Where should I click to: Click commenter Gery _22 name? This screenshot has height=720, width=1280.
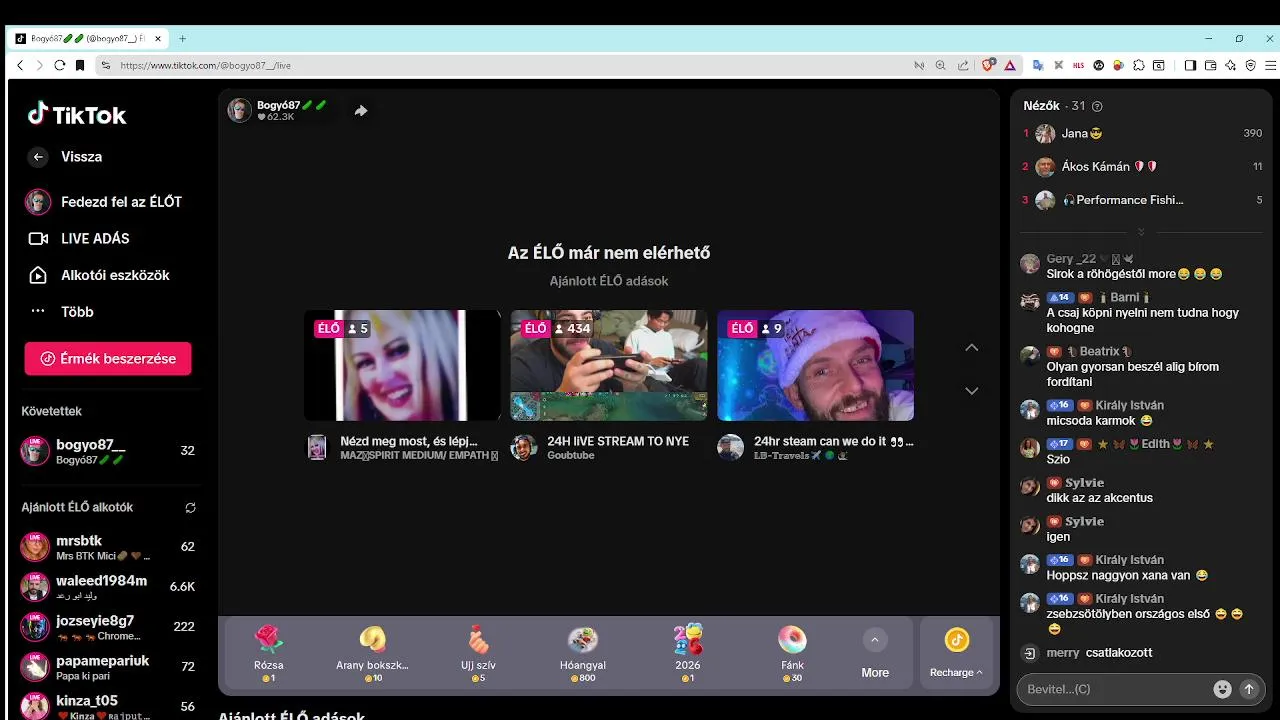pyautogui.click(x=1071, y=259)
